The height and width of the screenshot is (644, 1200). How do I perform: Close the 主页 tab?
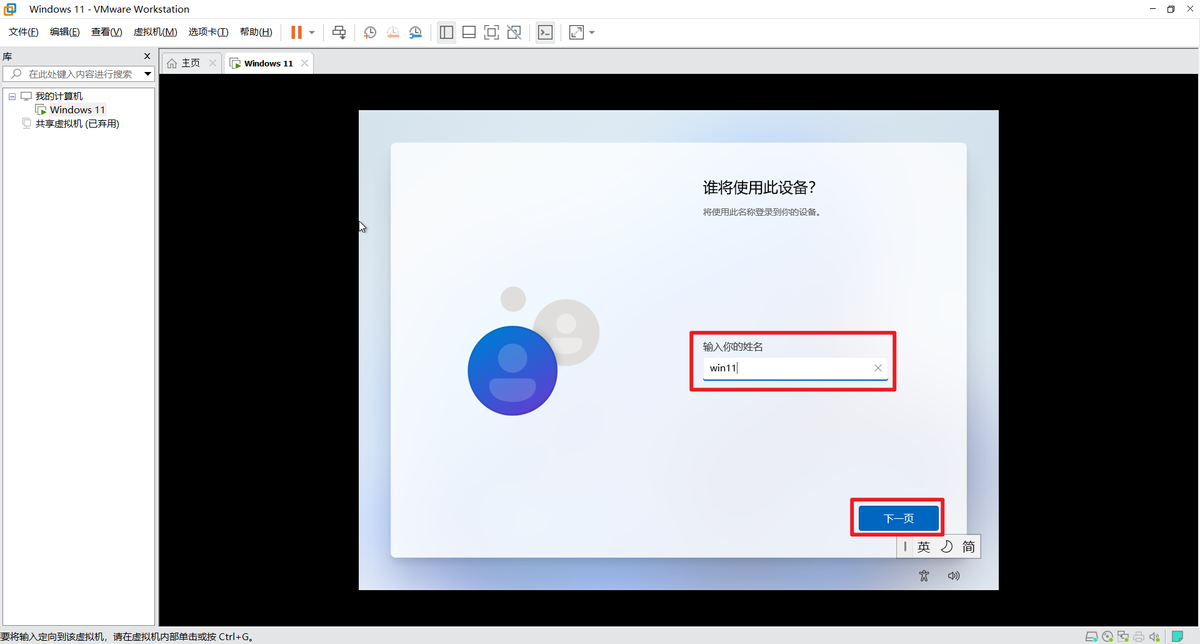point(212,63)
